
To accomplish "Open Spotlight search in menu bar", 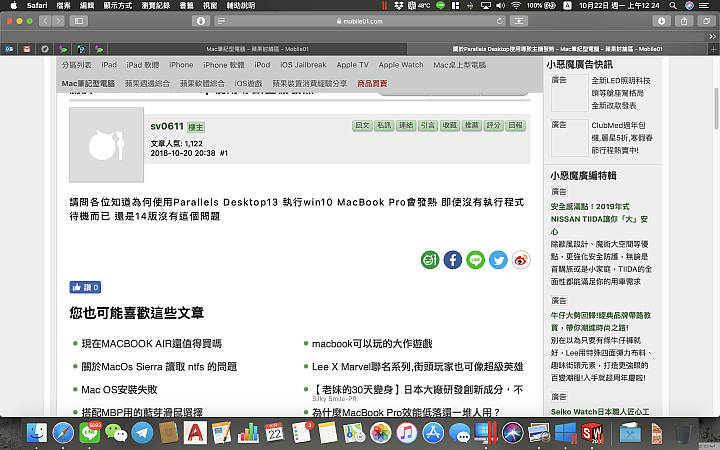I will [x=673, y=6].
